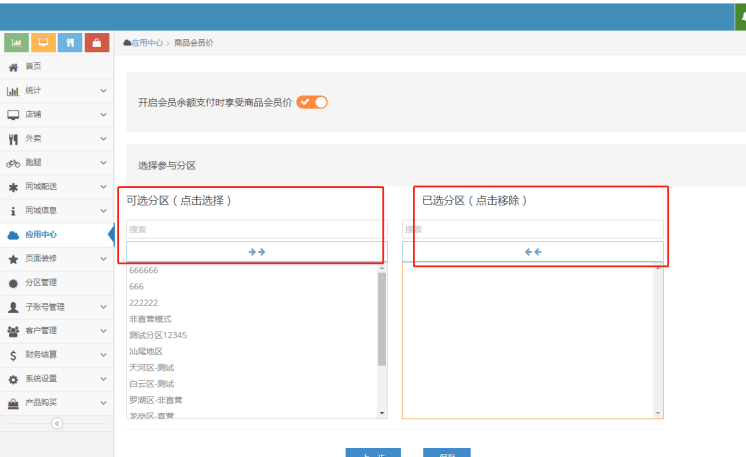This screenshot has width=746, height=457.
Task: Click the blue fork-knife shortcut icon
Action: [70, 42]
